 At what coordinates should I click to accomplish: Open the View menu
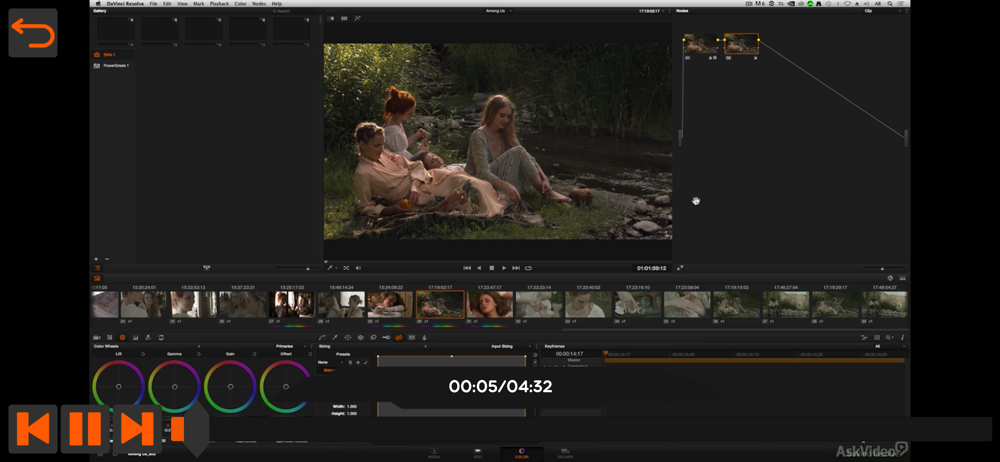point(182,4)
